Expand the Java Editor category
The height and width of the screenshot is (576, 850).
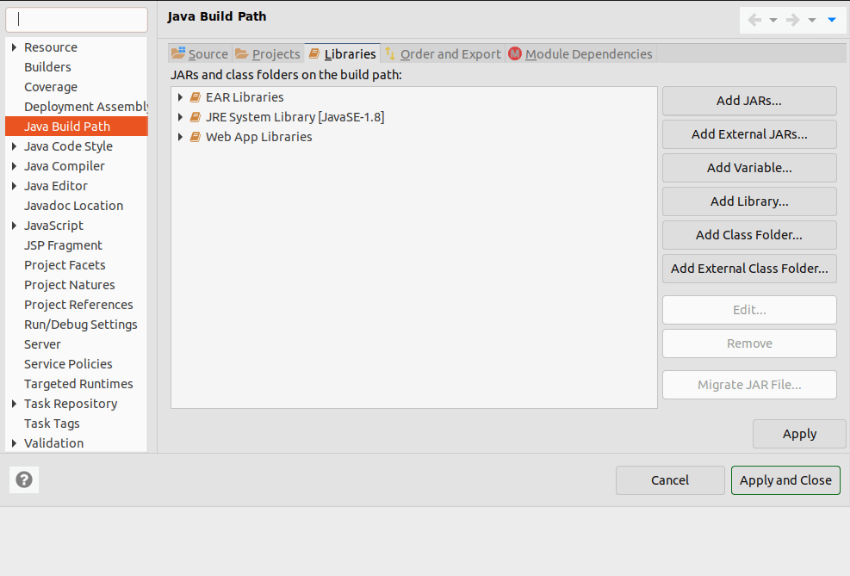click(x=14, y=186)
